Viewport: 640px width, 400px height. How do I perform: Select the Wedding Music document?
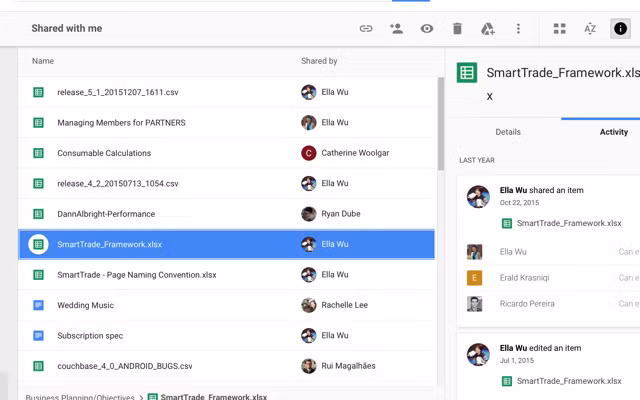(x=85, y=305)
